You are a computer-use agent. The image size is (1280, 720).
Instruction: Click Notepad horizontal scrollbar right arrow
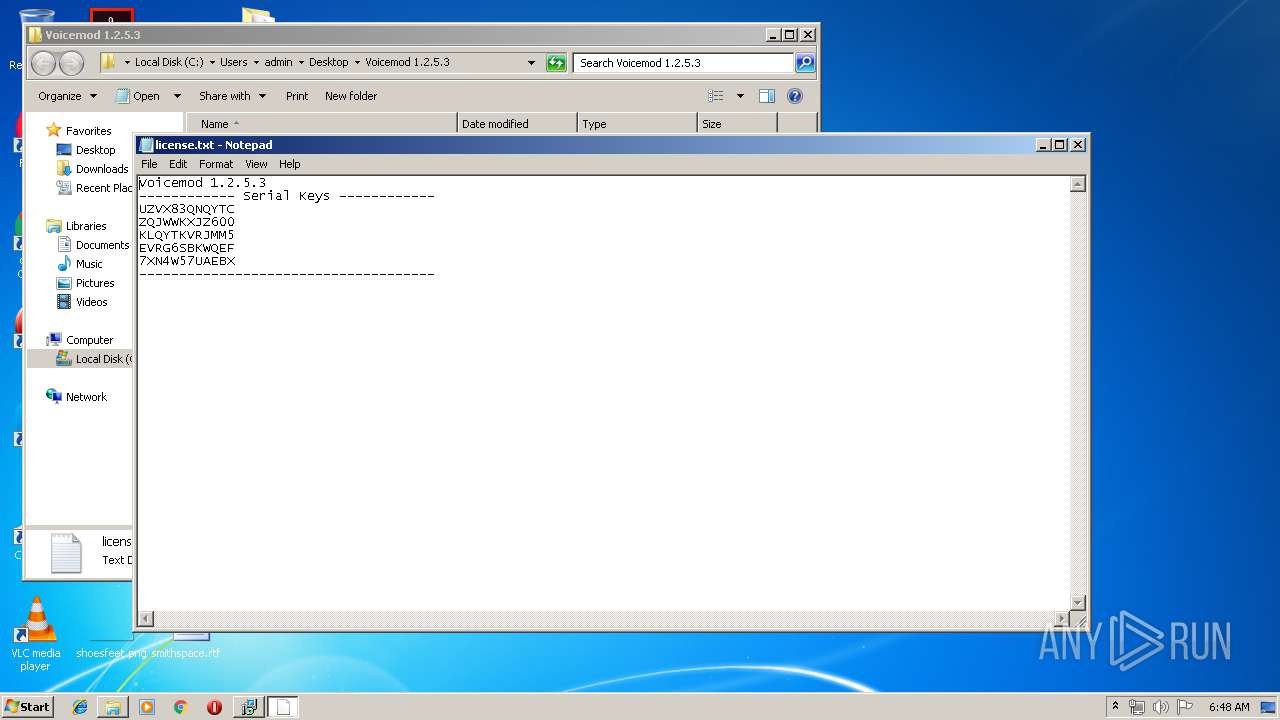(x=1061, y=619)
